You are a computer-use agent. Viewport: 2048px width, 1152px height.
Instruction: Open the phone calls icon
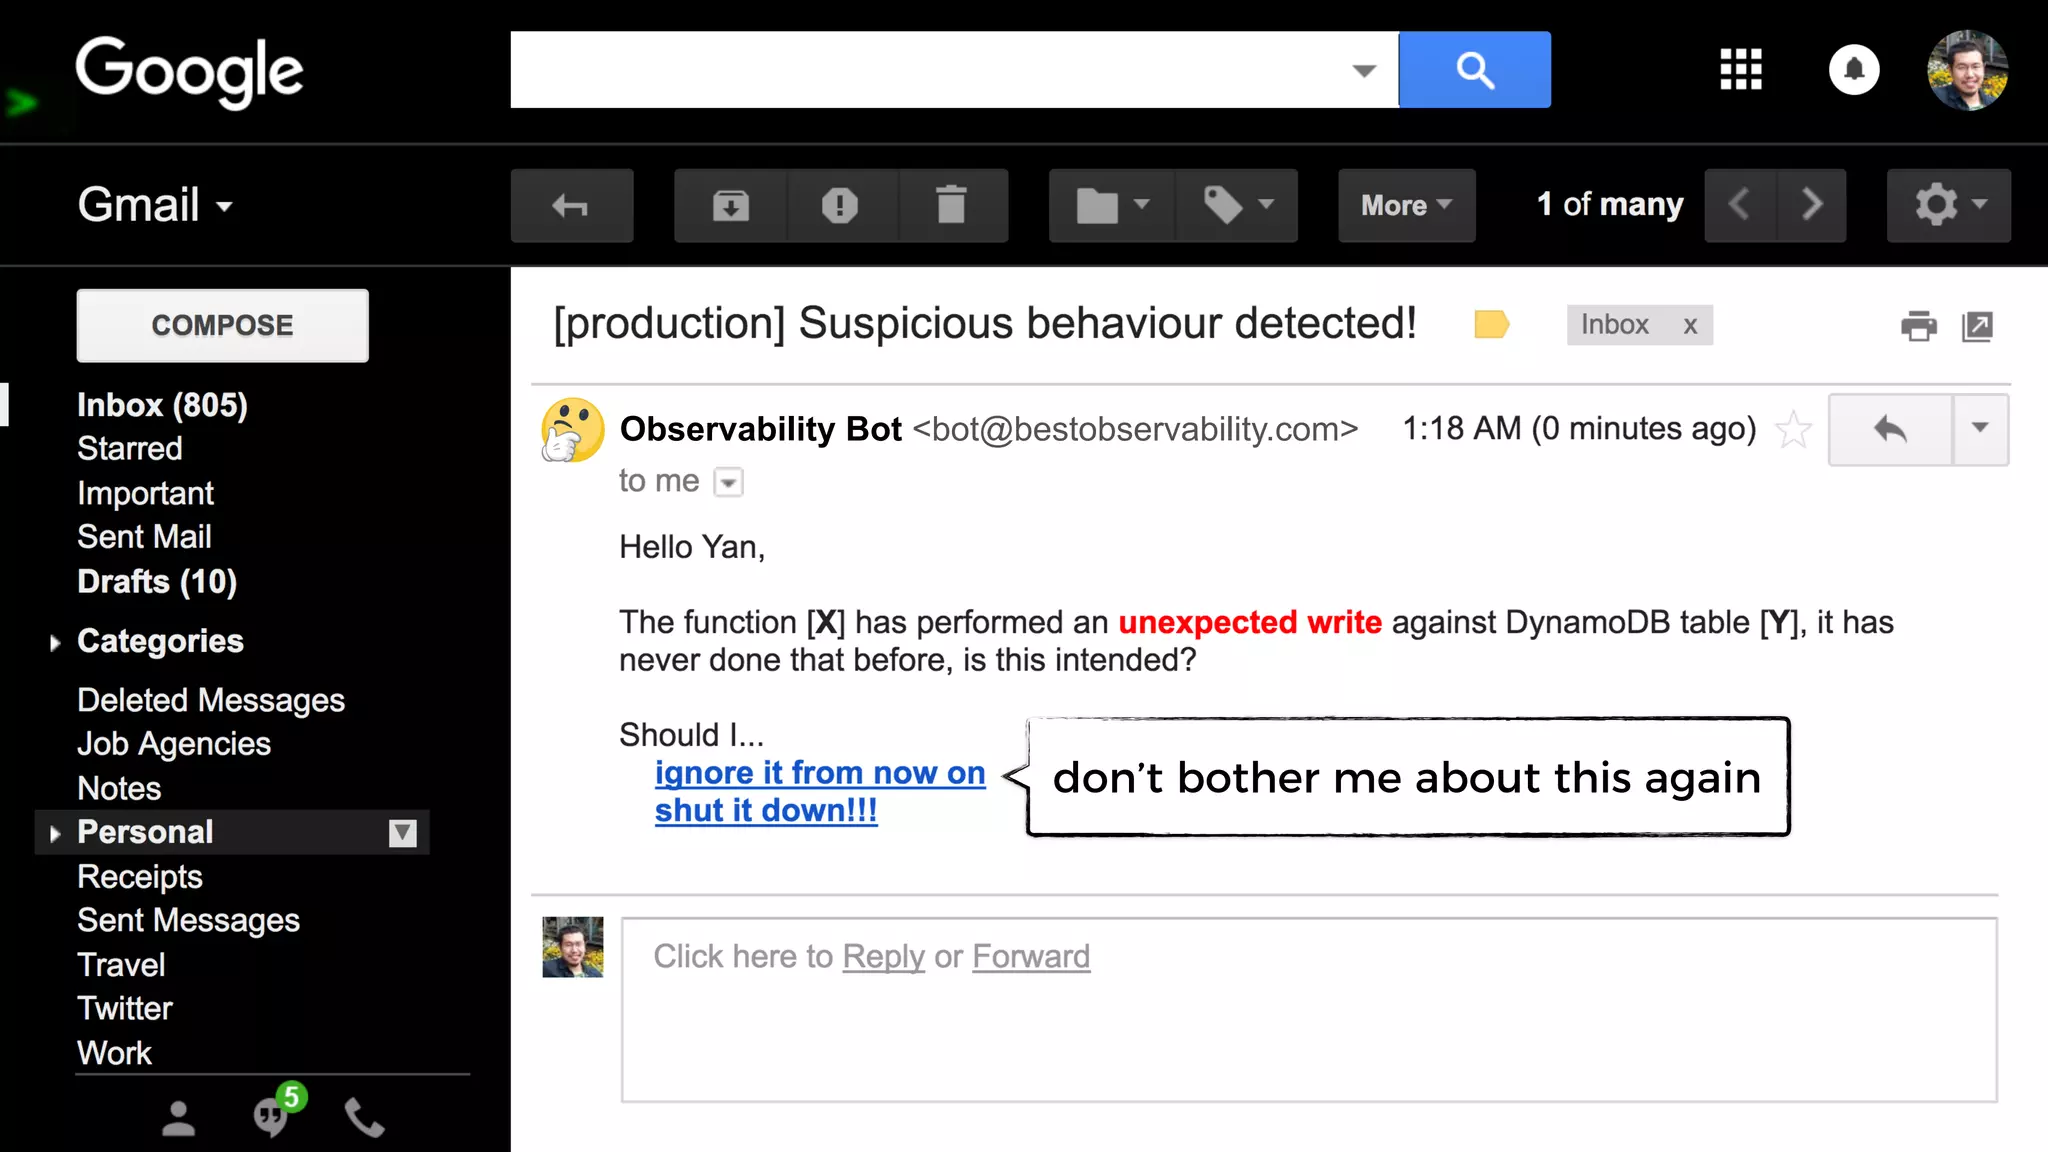(365, 1119)
